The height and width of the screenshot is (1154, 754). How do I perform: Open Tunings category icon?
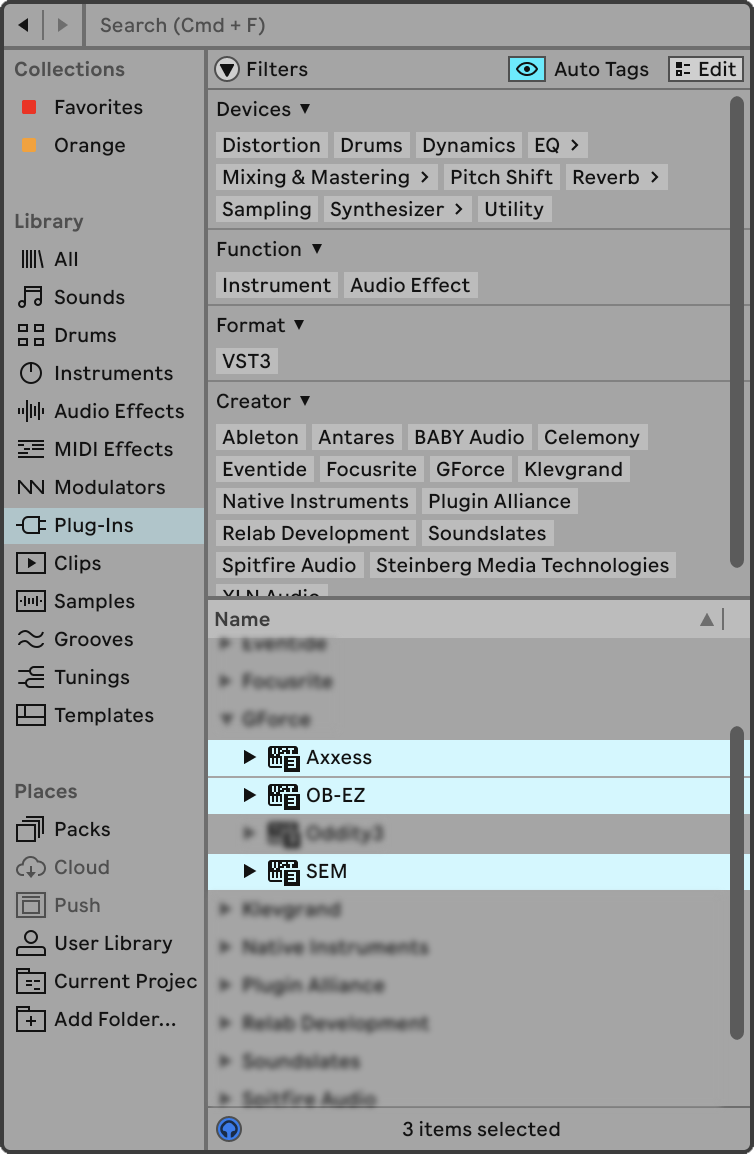(x=31, y=677)
